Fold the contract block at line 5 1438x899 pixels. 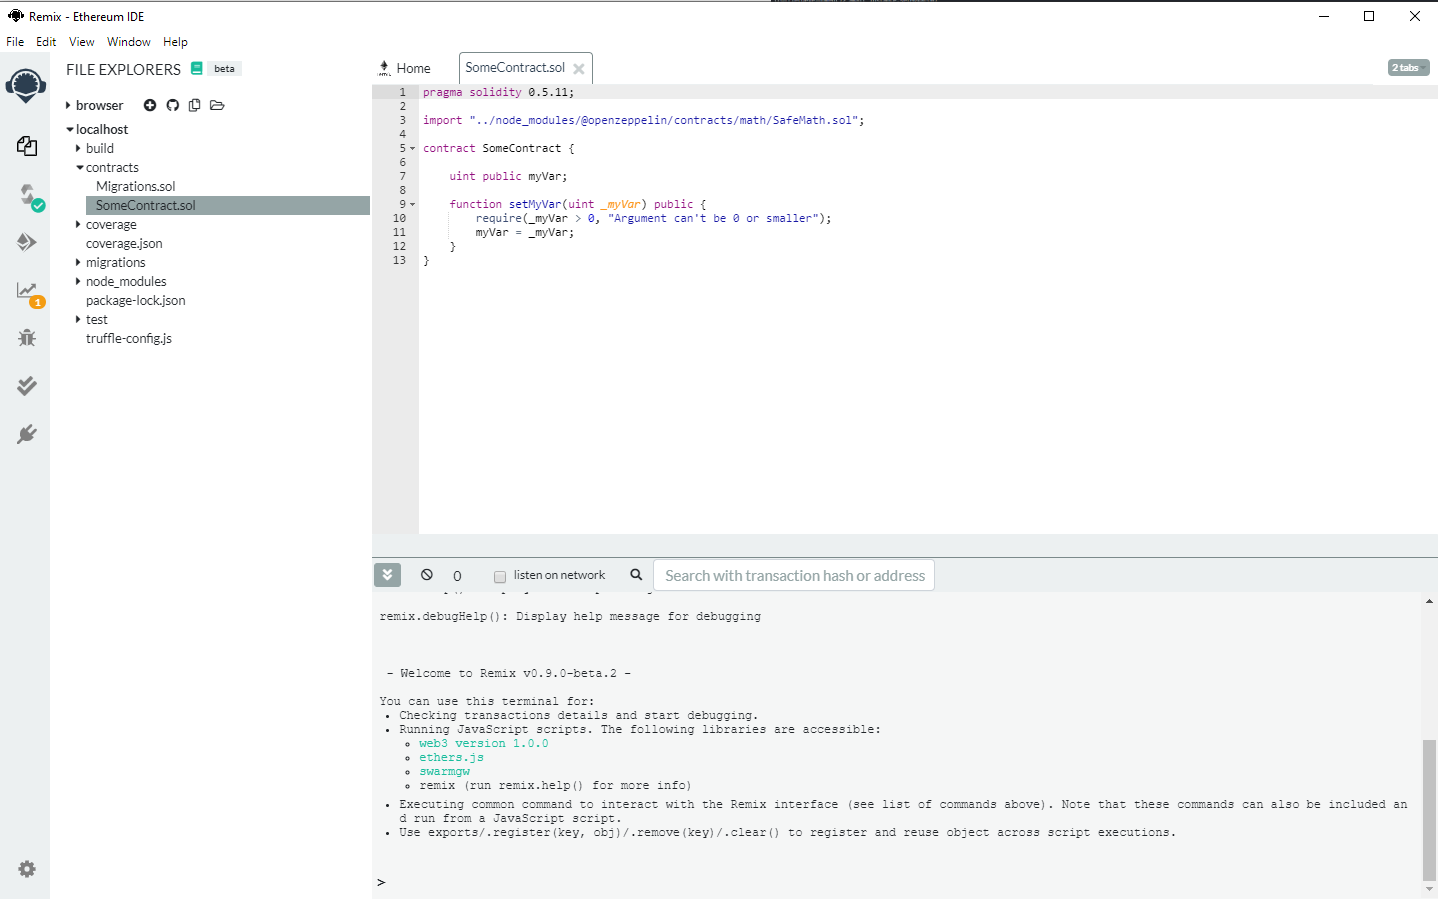pyautogui.click(x=412, y=148)
